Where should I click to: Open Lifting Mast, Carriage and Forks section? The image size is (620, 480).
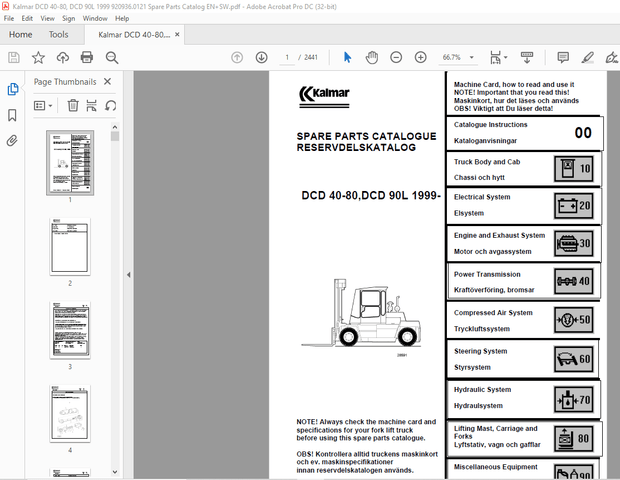coord(524,438)
